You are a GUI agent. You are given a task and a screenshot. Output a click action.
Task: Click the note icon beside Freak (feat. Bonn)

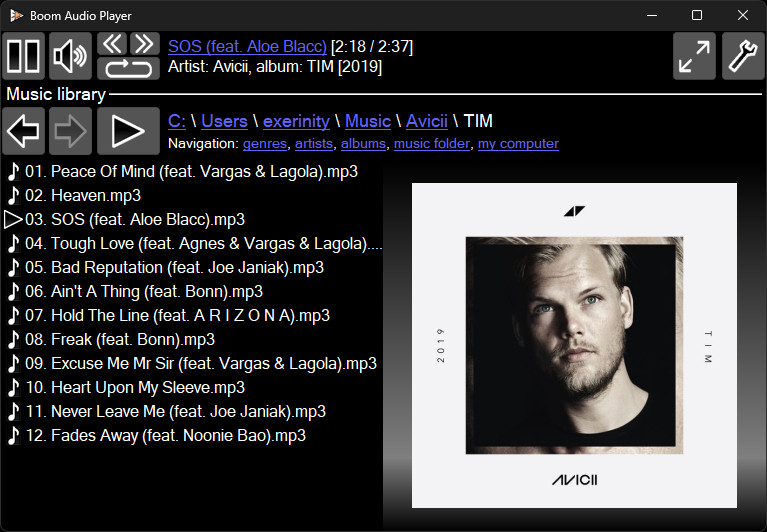tap(14, 339)
